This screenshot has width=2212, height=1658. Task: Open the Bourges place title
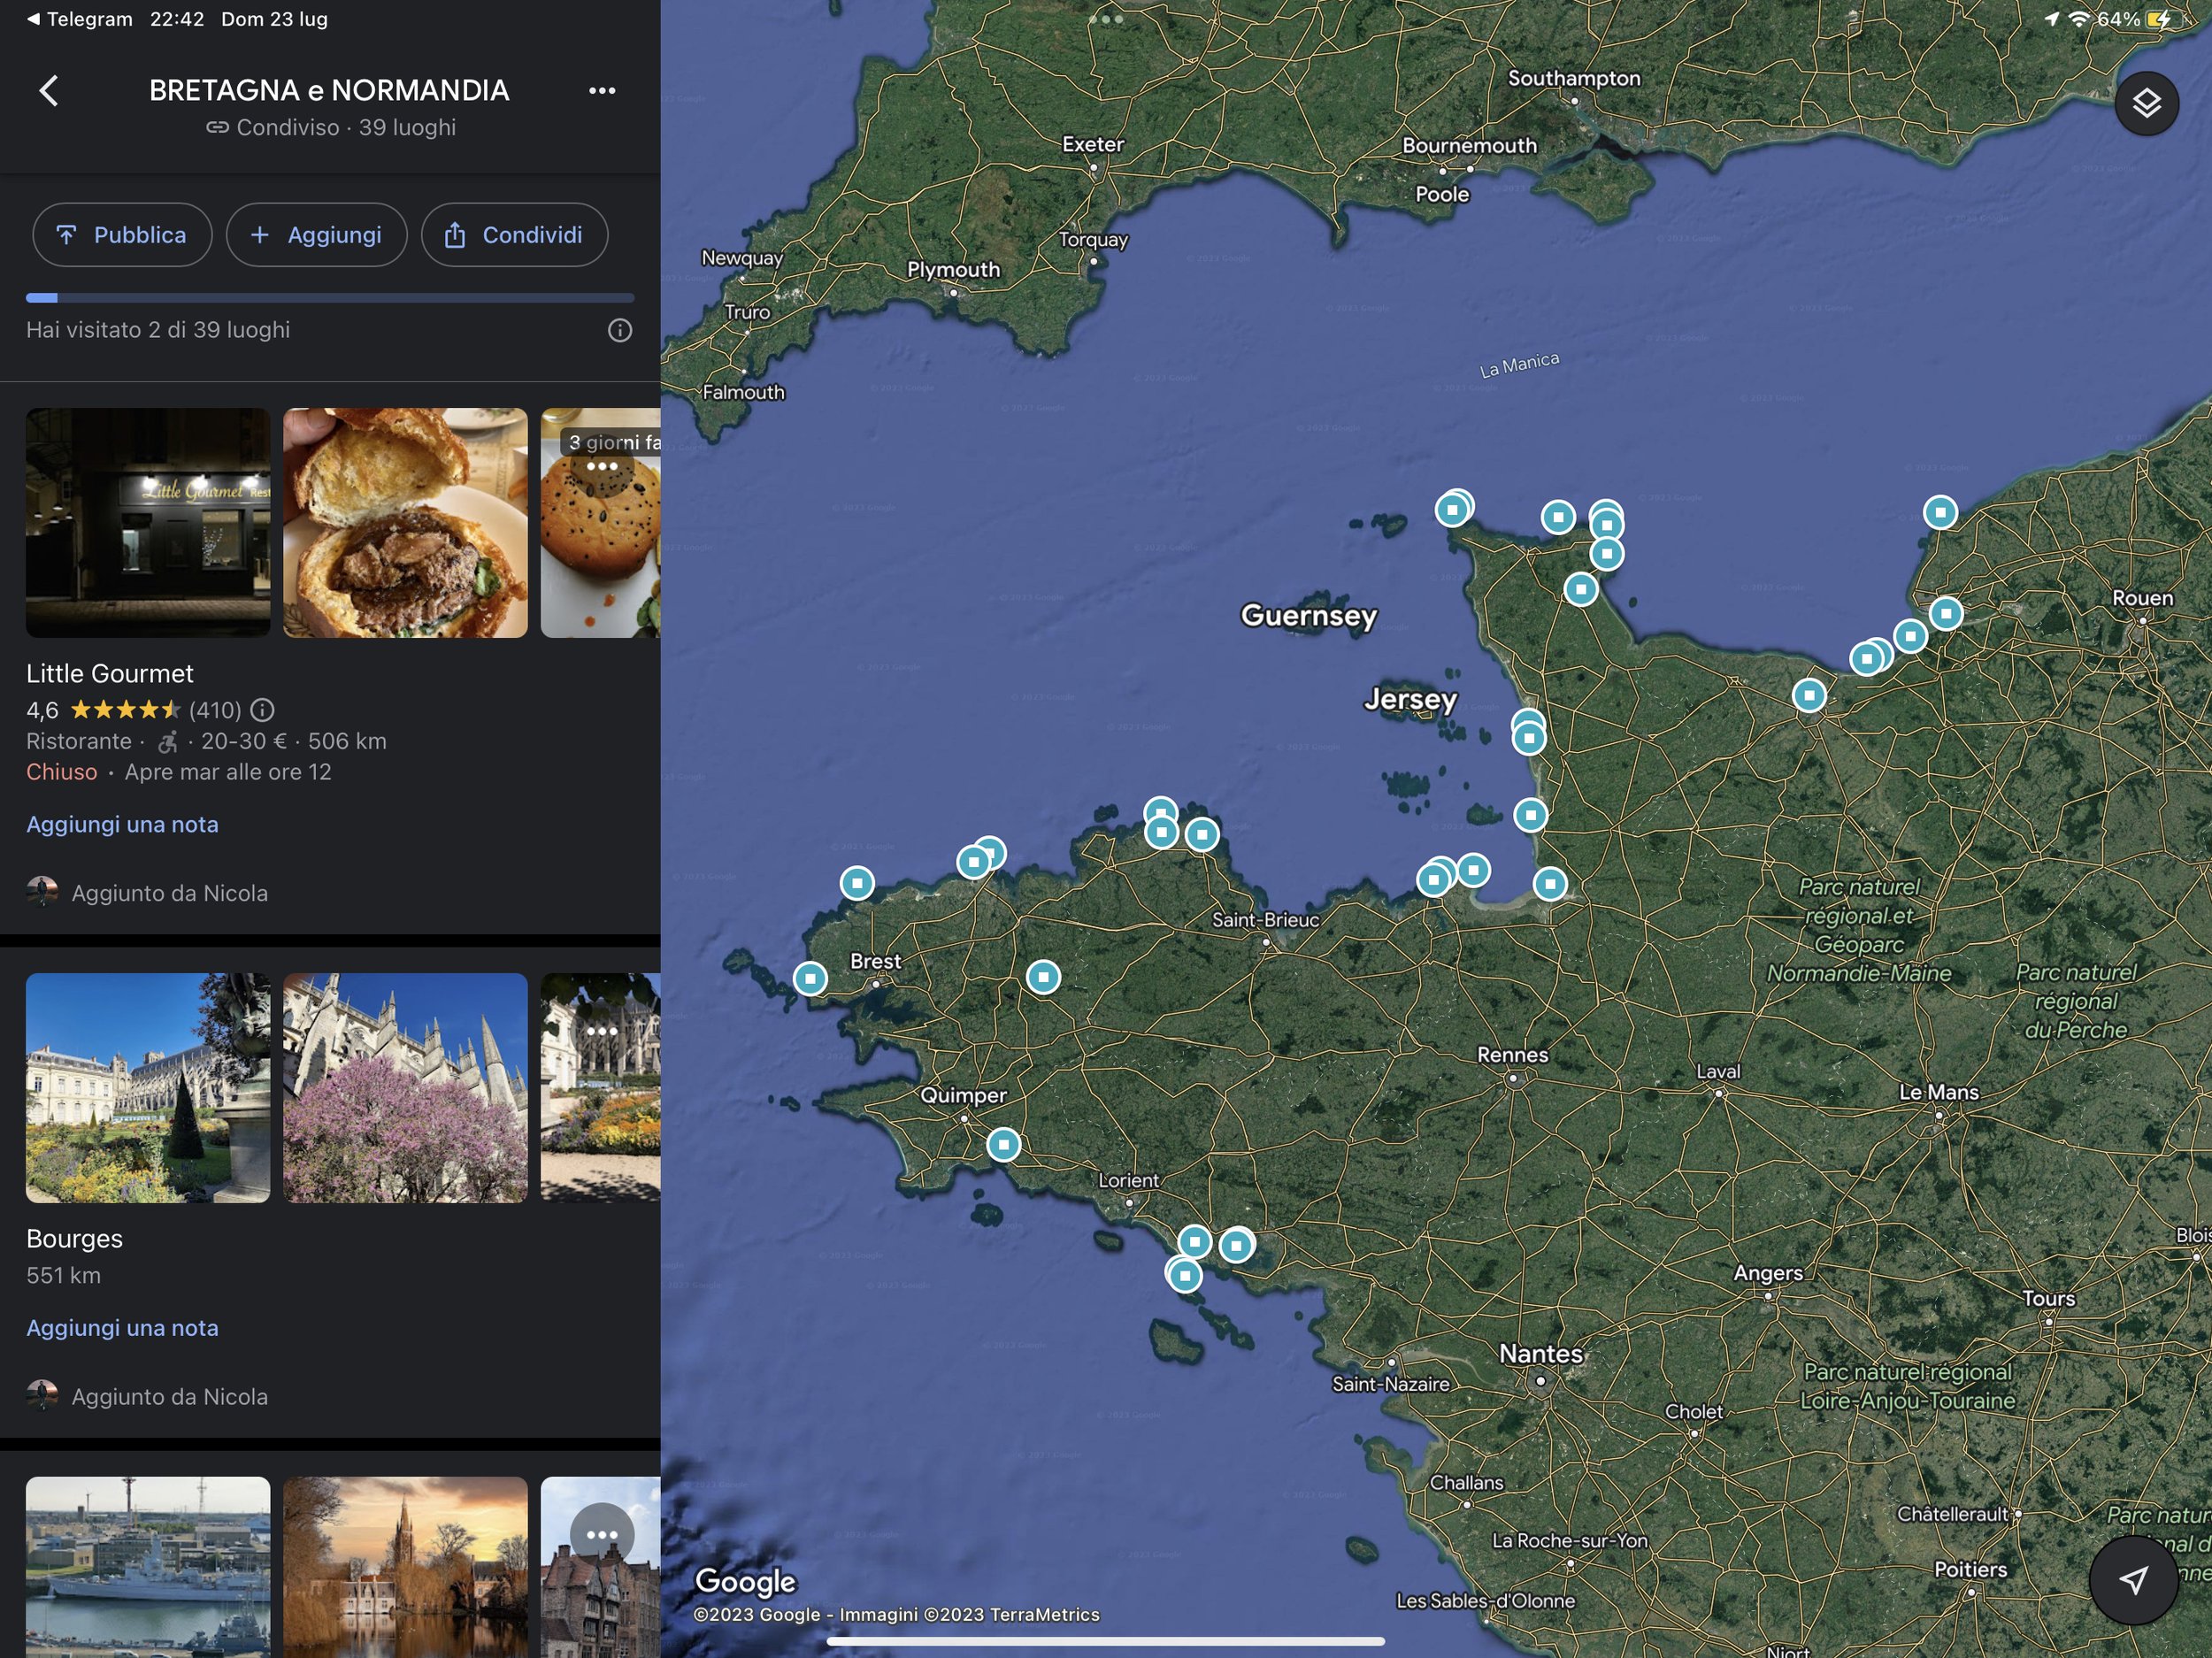(74, 1238)
